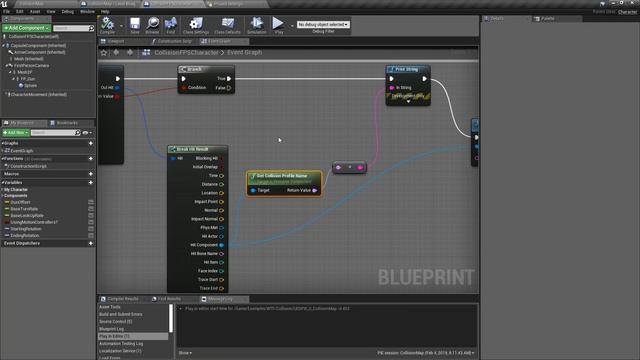This screenshot has width=640, height=360.
Task: Click the graph breadcrumb grid icon
Action: [x=146, y=52]
